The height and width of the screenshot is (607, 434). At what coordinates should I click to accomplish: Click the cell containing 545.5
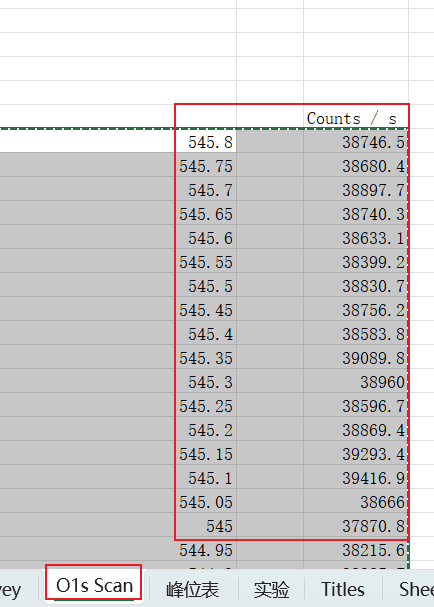pyautogui.click(x=206, y=286)
